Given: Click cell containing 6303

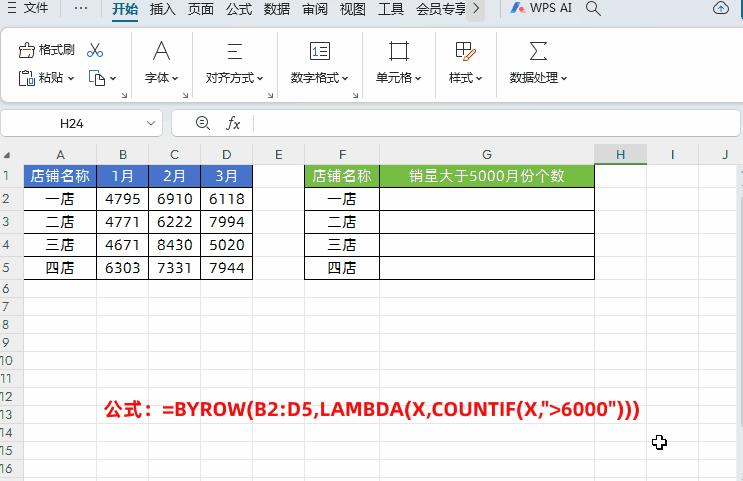Looking at the screenshot, I should [x=123, y=268].
